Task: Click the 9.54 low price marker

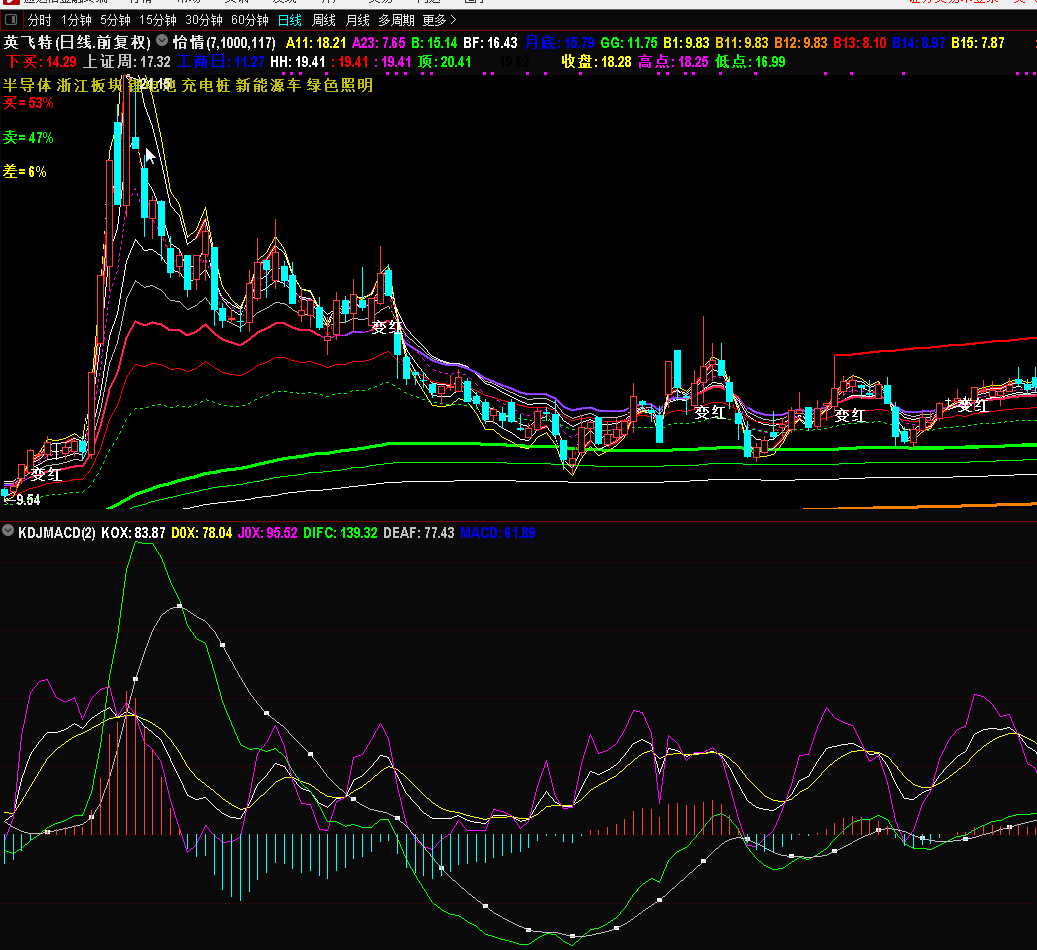Action: coord(28,500)
